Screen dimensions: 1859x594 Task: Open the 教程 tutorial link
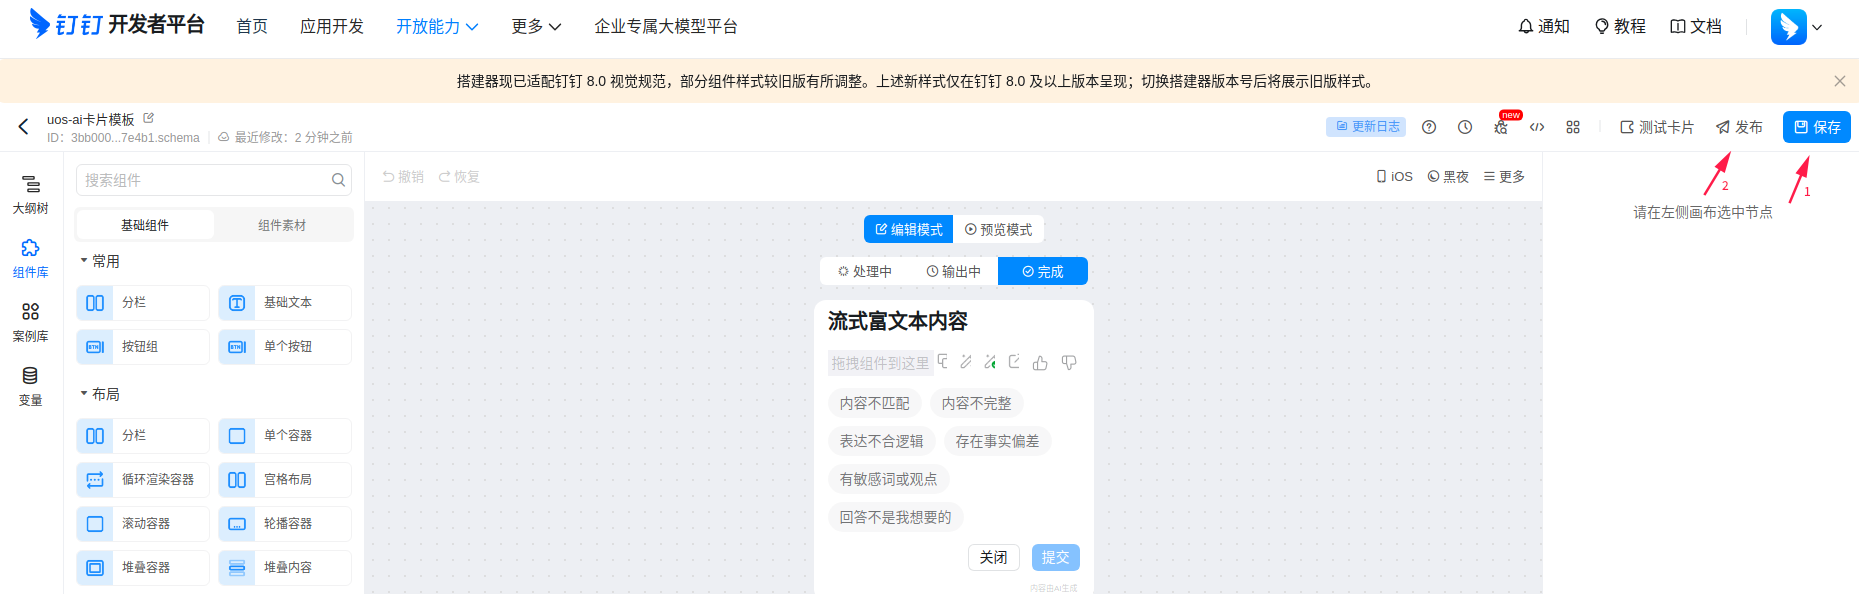(x=1620, y=27)
